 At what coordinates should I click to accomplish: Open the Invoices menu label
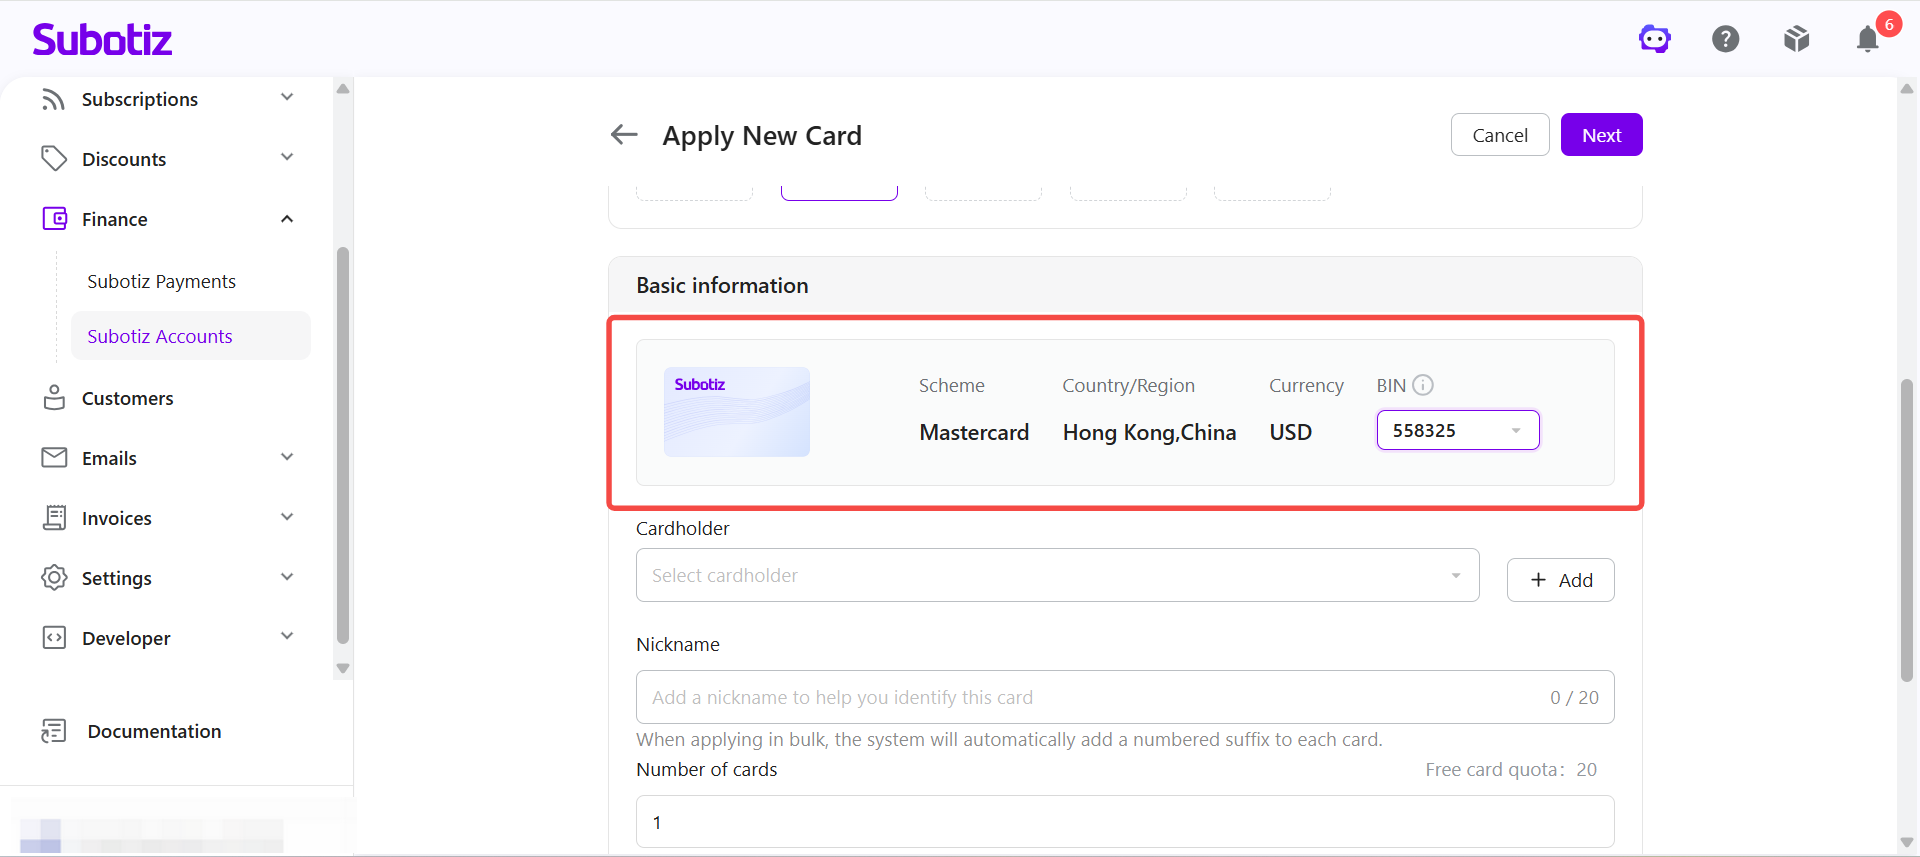tap(117, 518)
